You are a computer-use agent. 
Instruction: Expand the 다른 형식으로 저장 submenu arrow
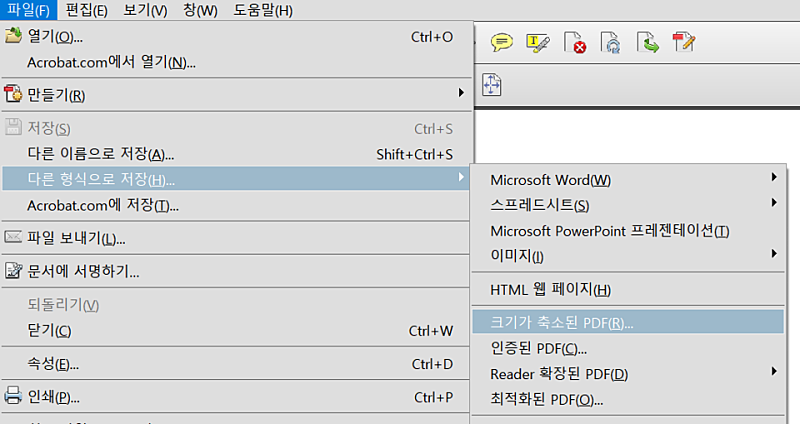point(461,177)
